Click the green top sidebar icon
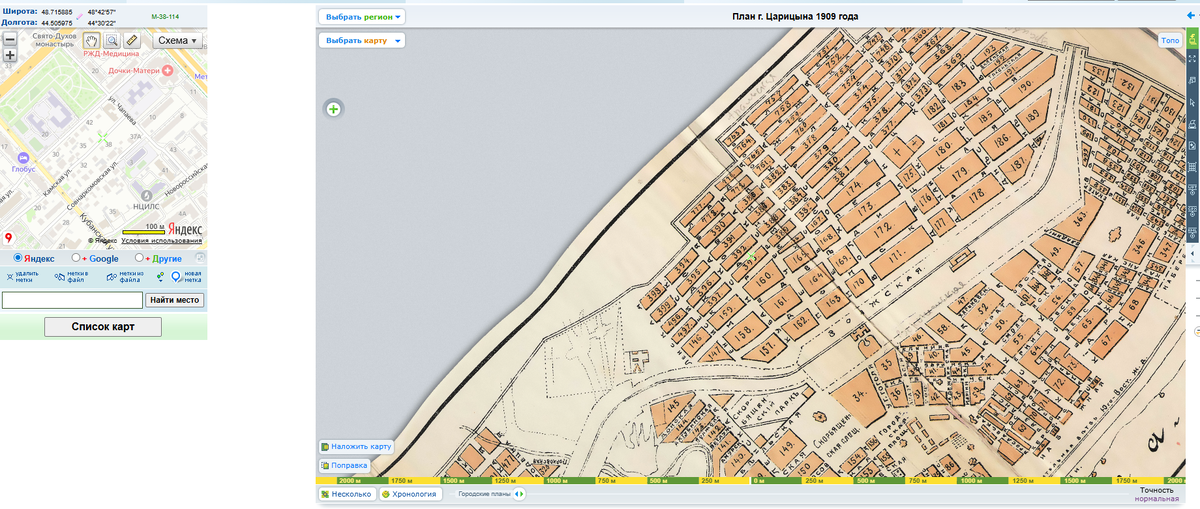The width and height of the screenshot is (1200, 509). point(1192,40)
